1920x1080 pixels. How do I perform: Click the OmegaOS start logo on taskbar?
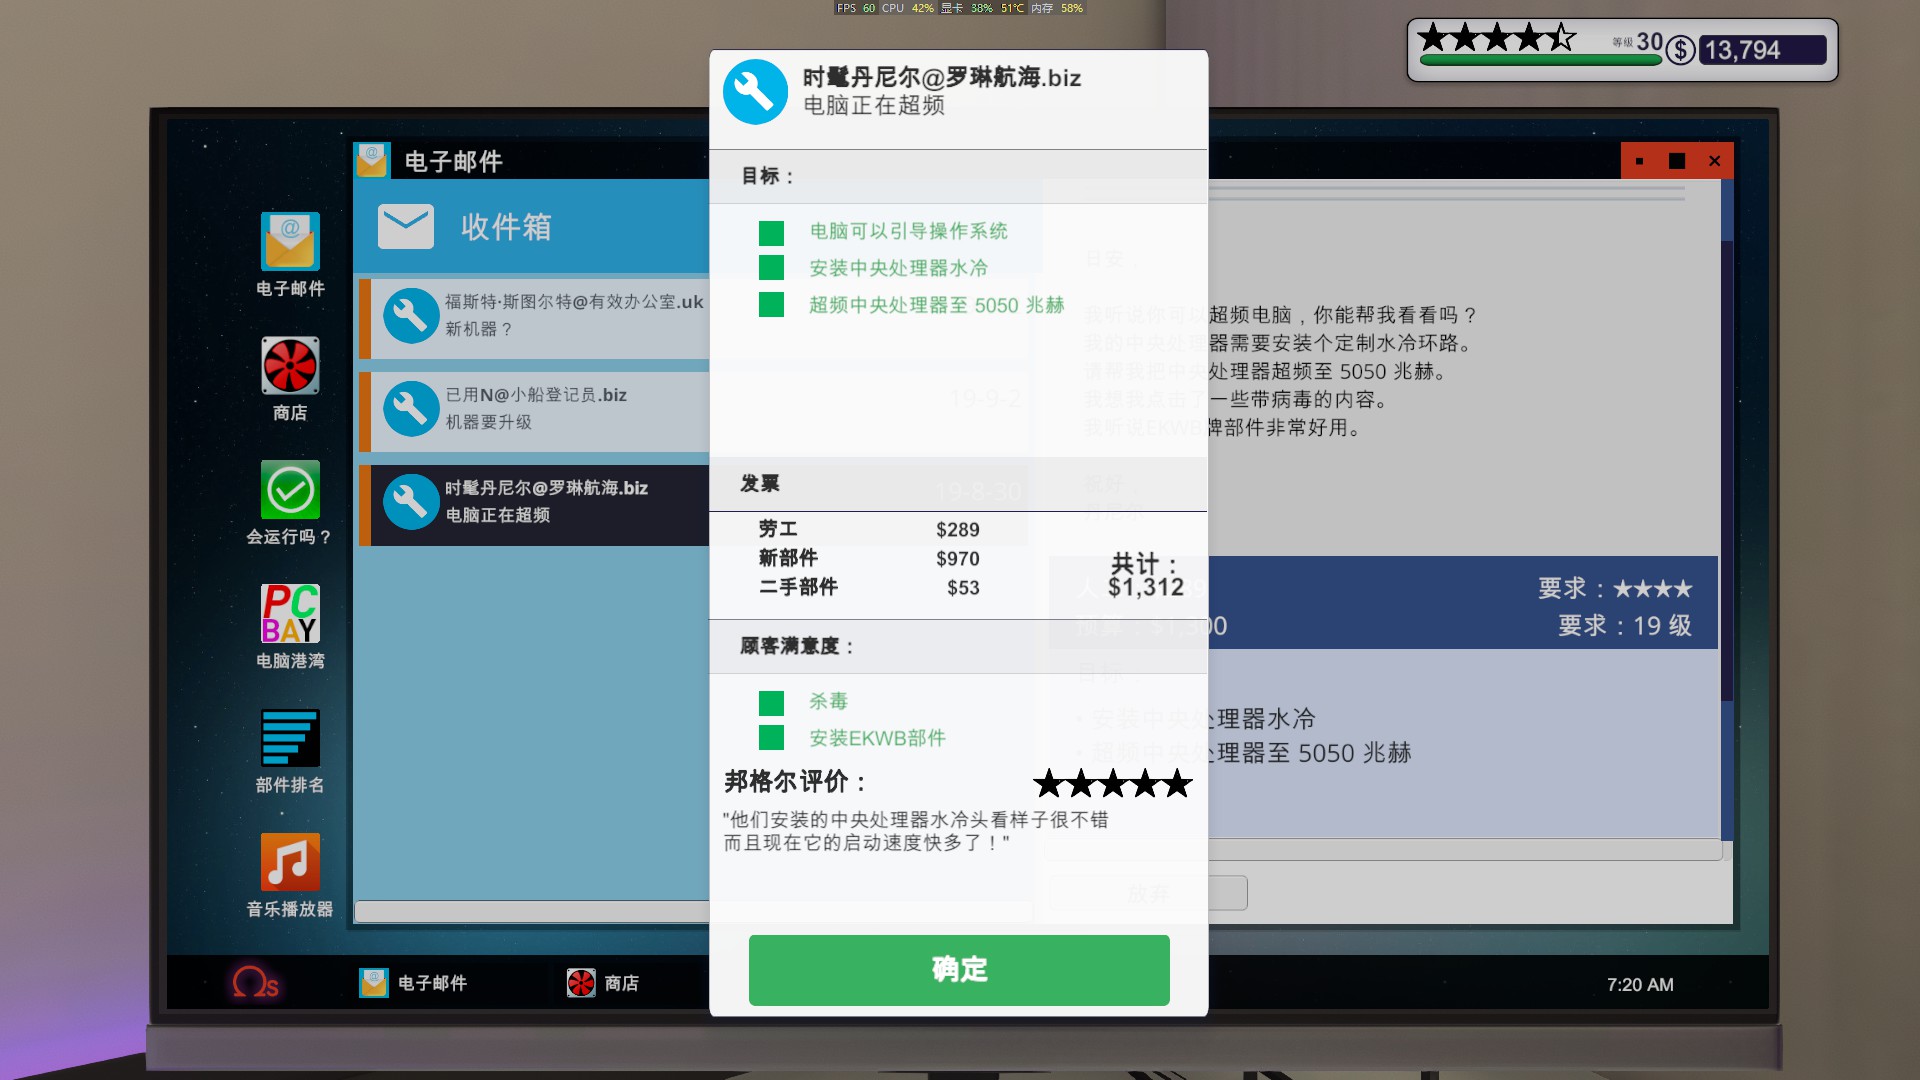coord(255,983)
